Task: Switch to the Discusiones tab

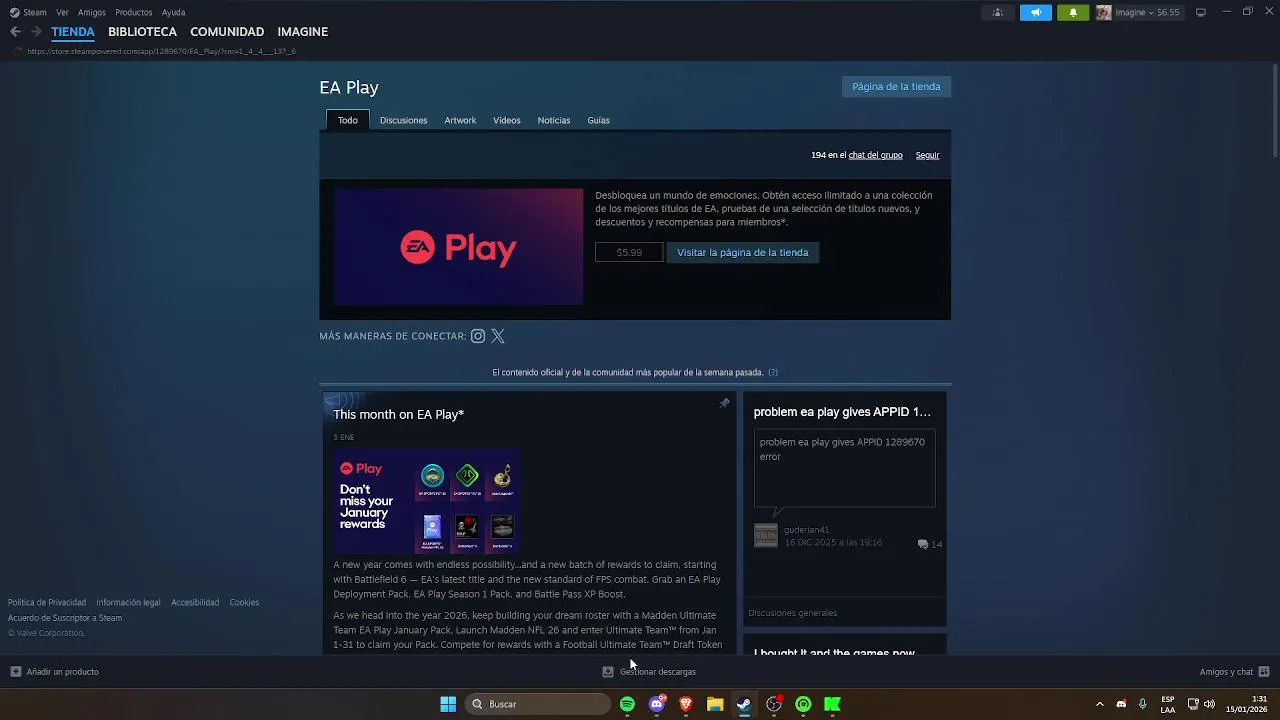Action: (x=403, y=120)
